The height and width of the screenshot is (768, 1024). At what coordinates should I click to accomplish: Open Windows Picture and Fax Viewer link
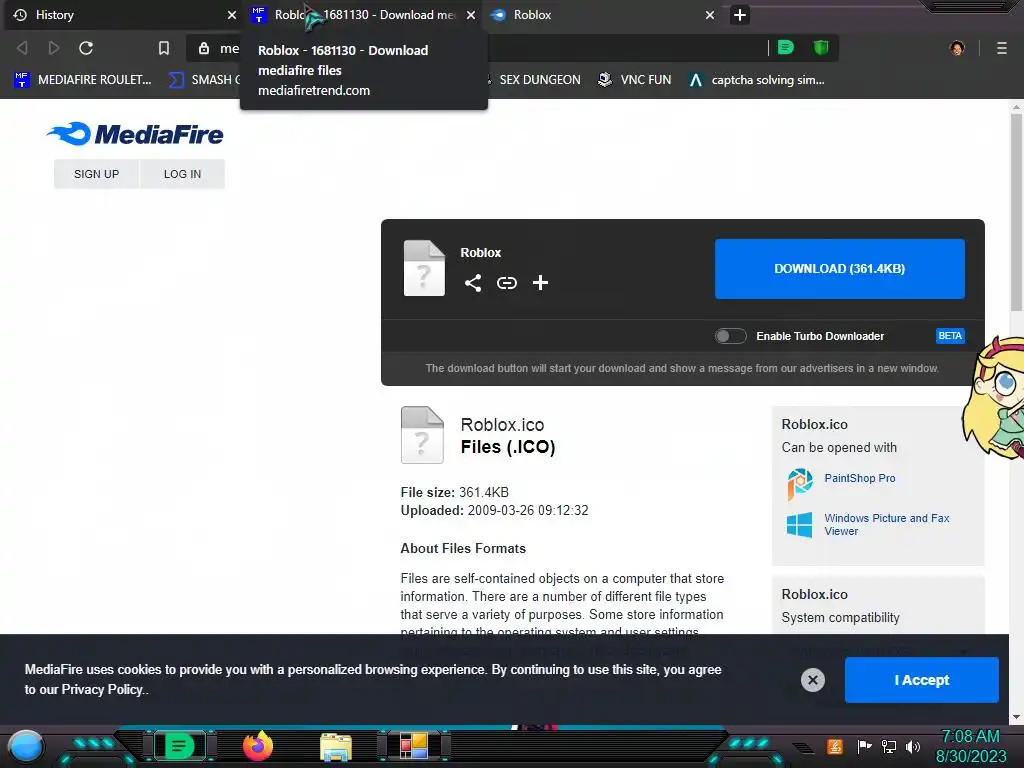coord(886,524)
